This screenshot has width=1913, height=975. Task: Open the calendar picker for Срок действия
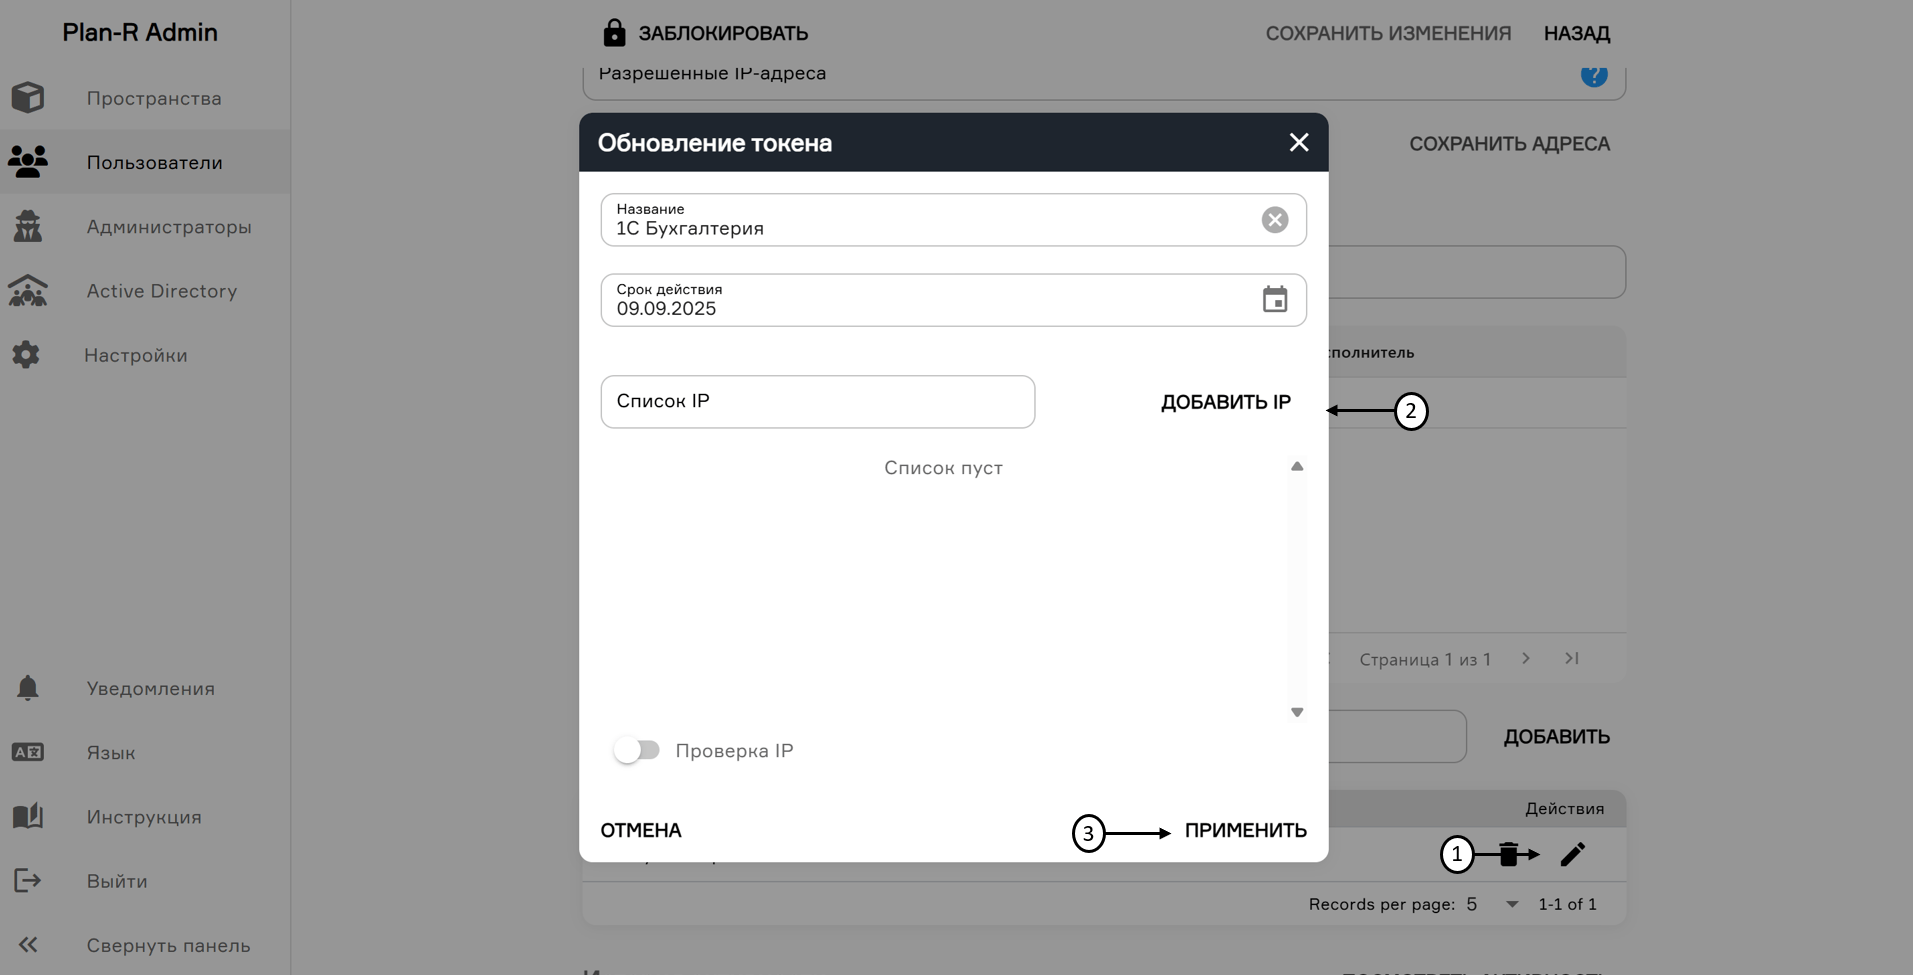pos(1275,299)
